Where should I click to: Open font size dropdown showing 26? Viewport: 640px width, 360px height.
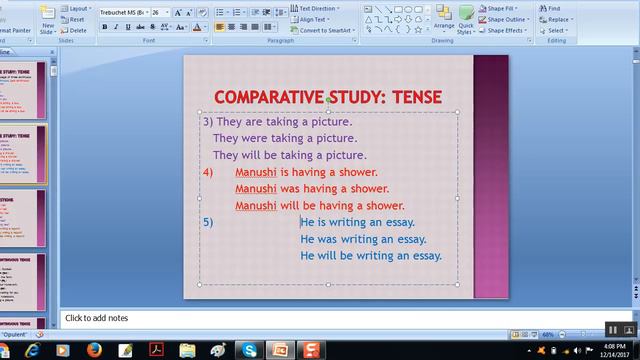(x=160, y=13)
